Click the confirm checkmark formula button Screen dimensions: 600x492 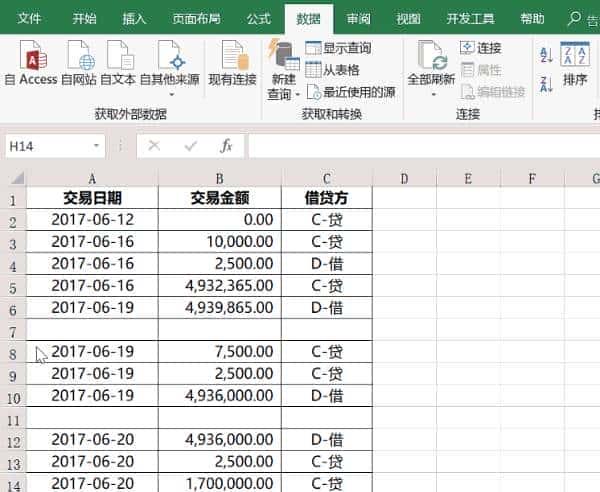[x=191, y=146]
